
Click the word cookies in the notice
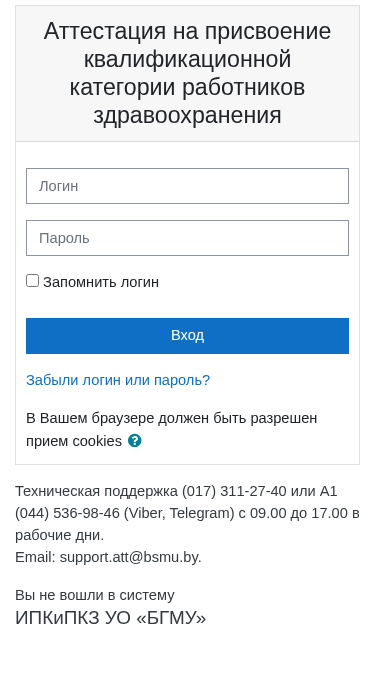click(97, 441)
